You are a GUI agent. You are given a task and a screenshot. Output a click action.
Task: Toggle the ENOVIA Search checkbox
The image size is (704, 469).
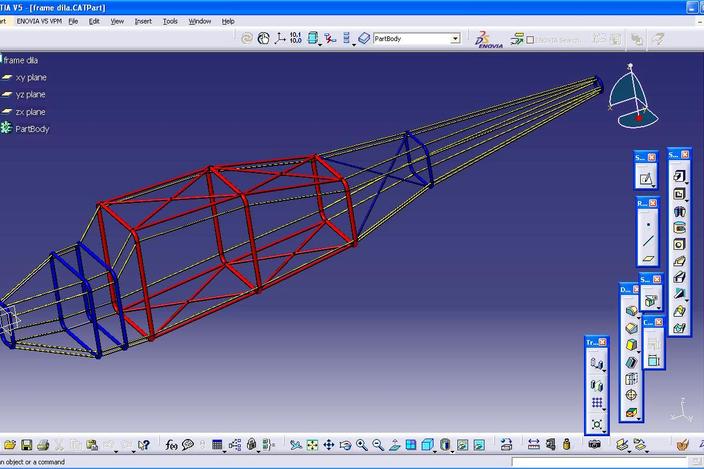pos(530,40)
